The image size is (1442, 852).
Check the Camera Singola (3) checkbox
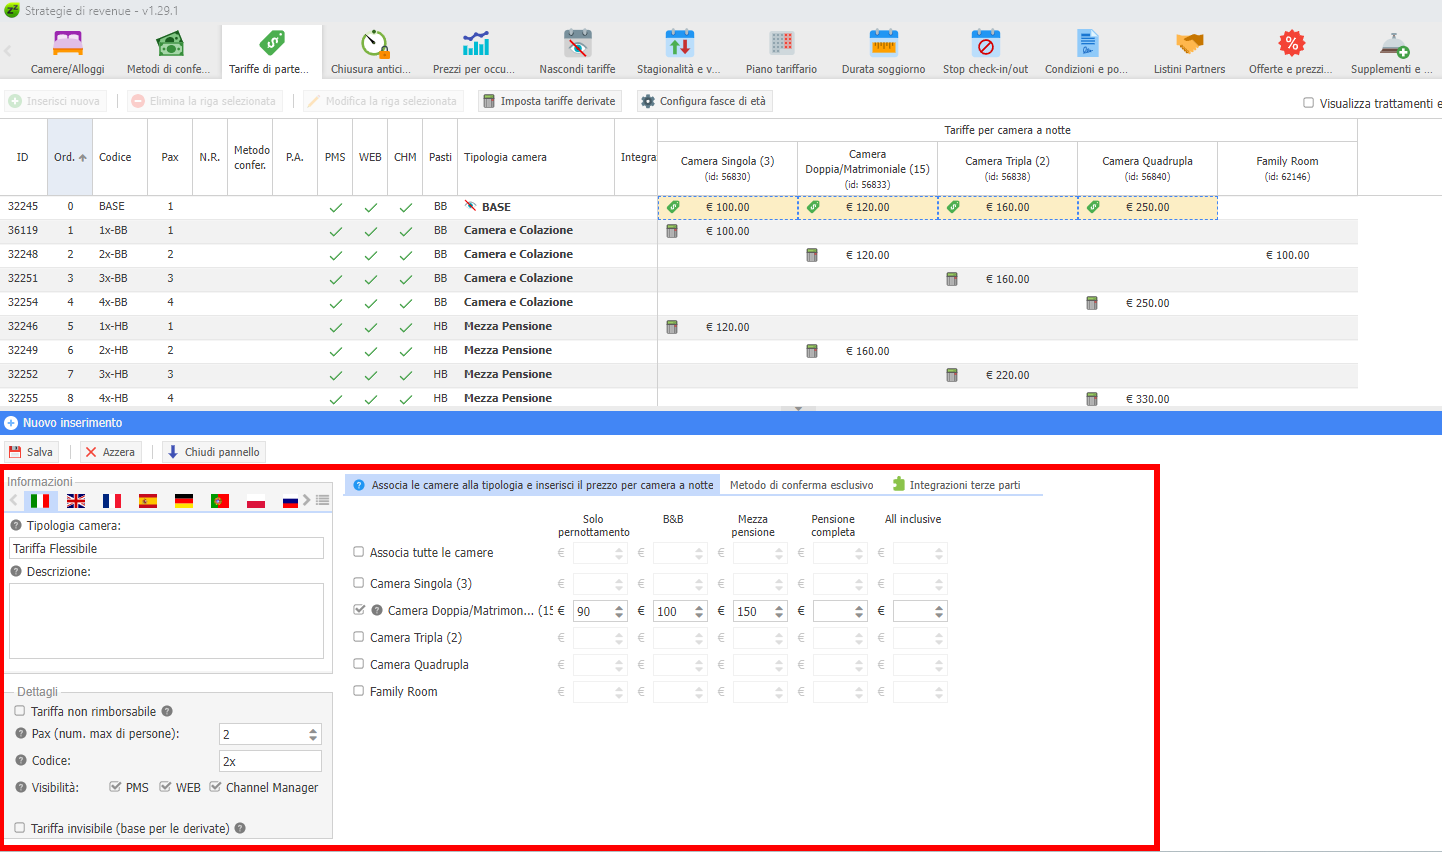point(359,583)
